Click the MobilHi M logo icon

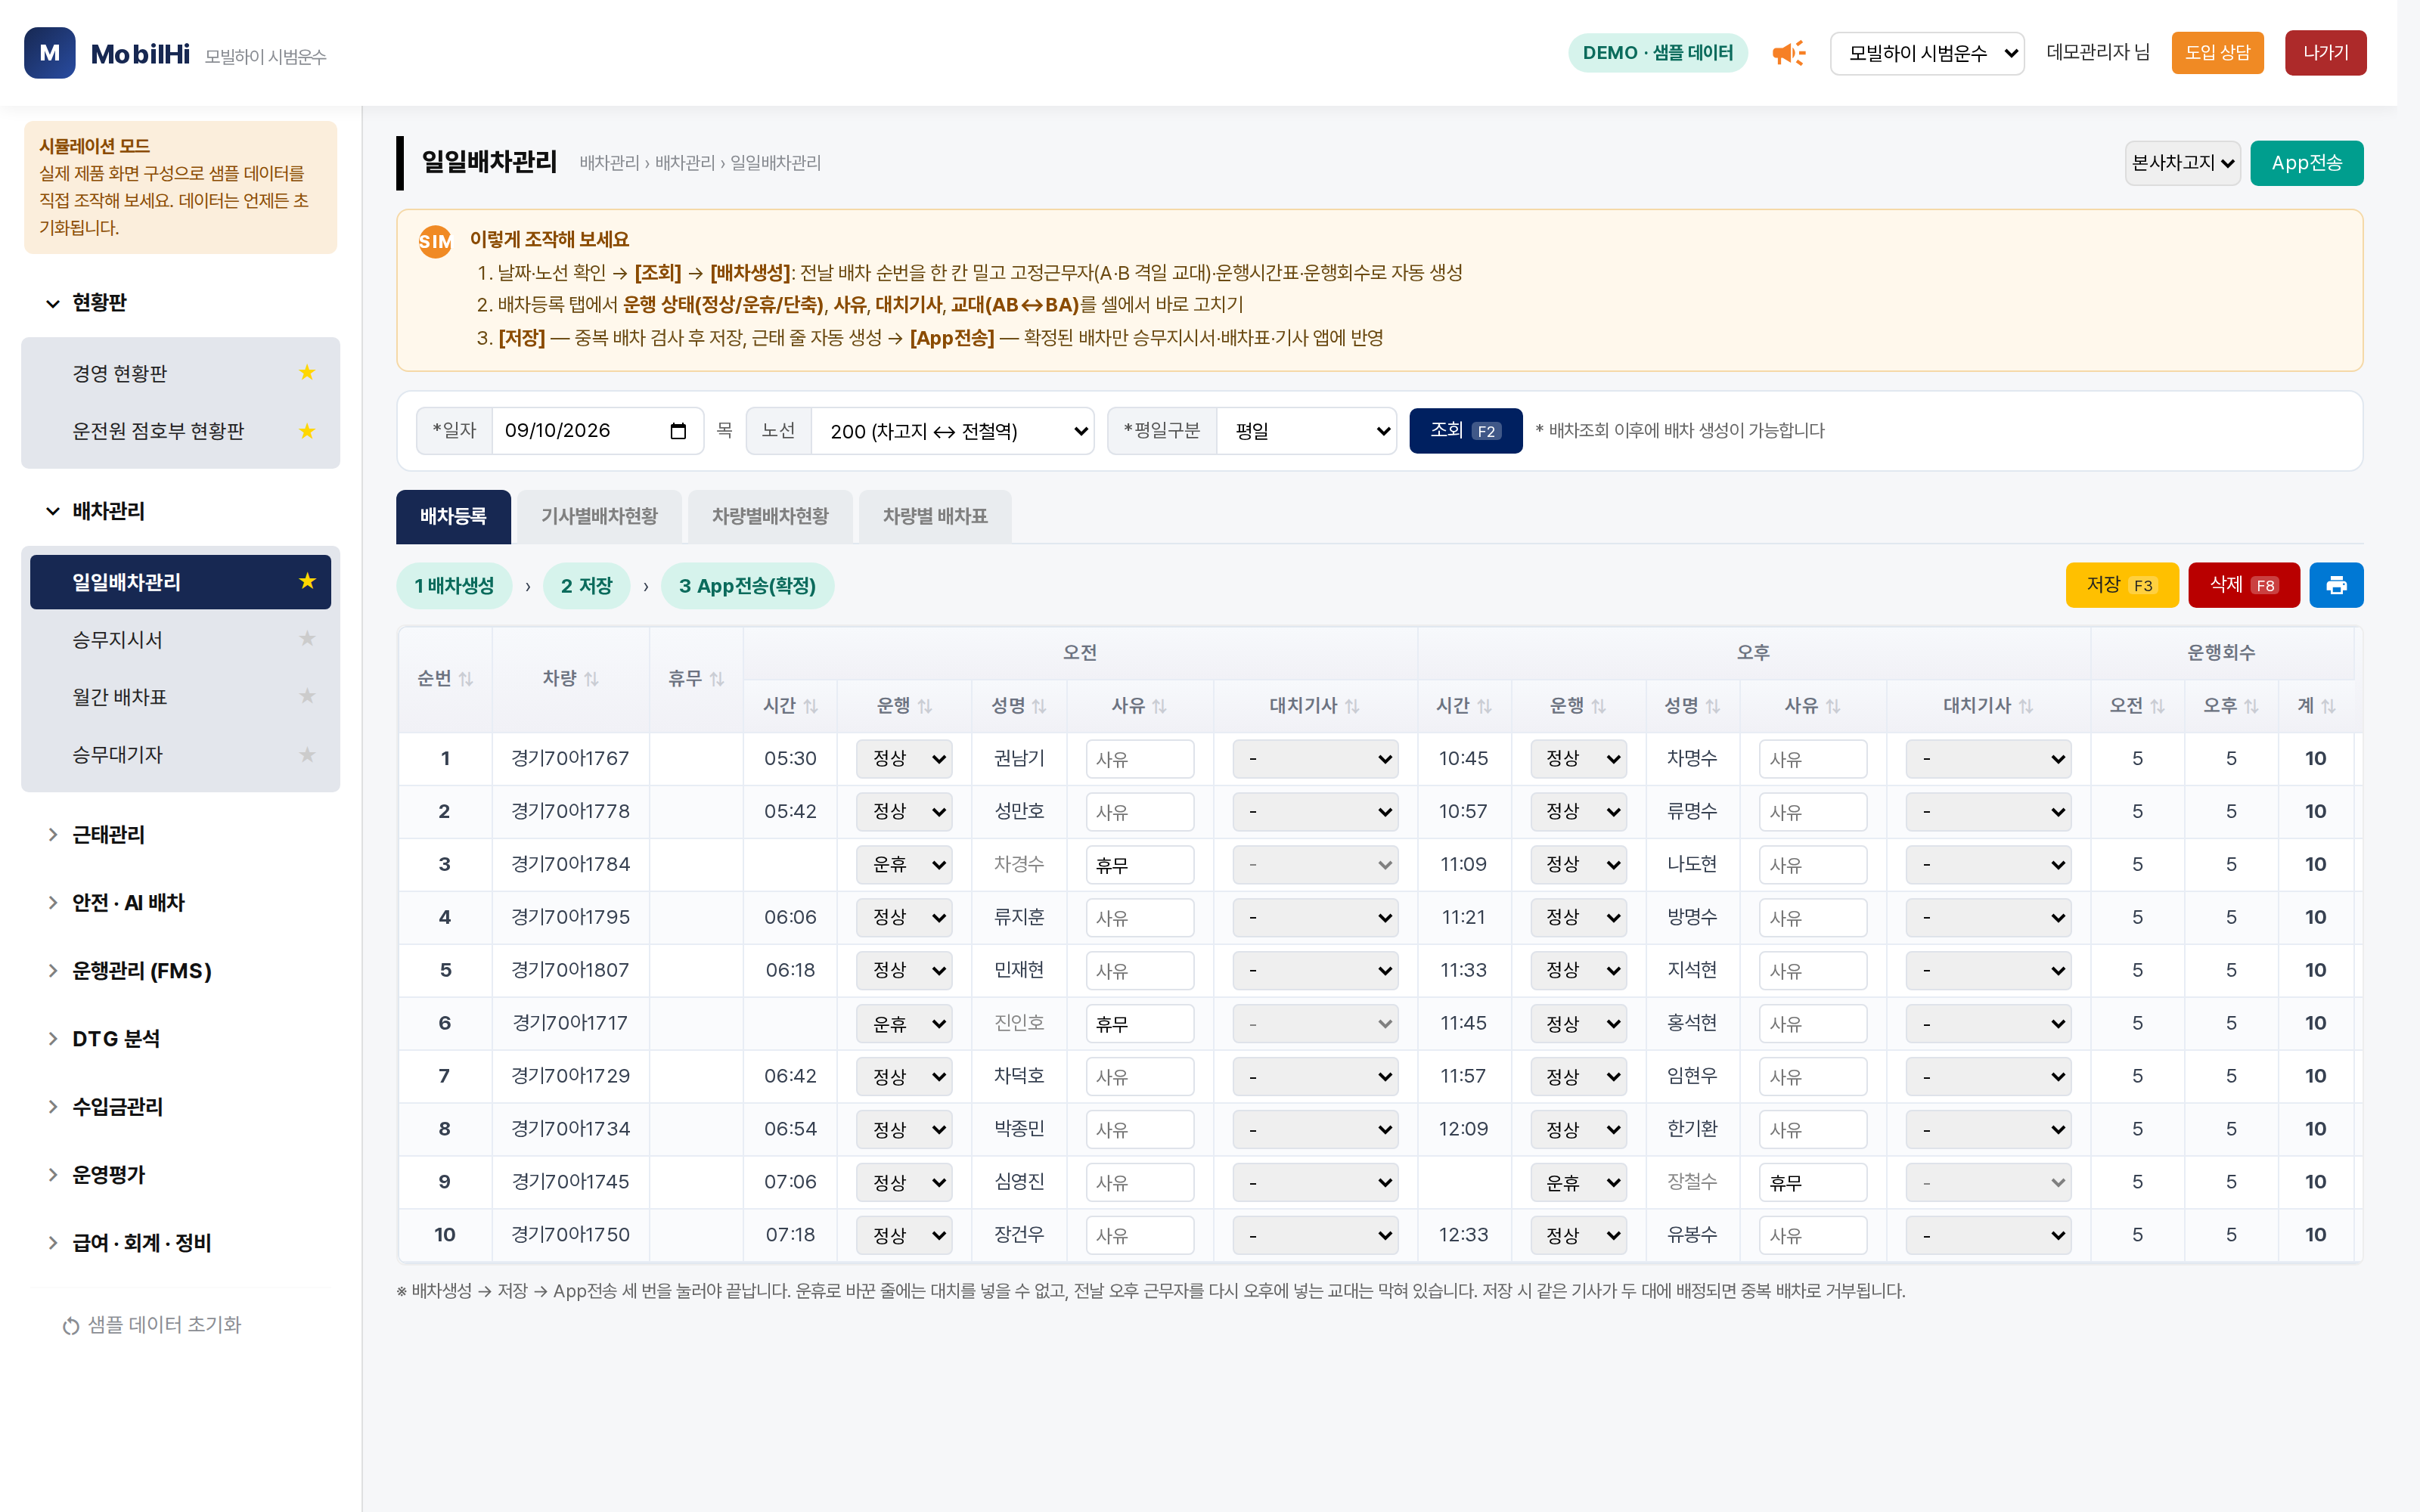49,53
